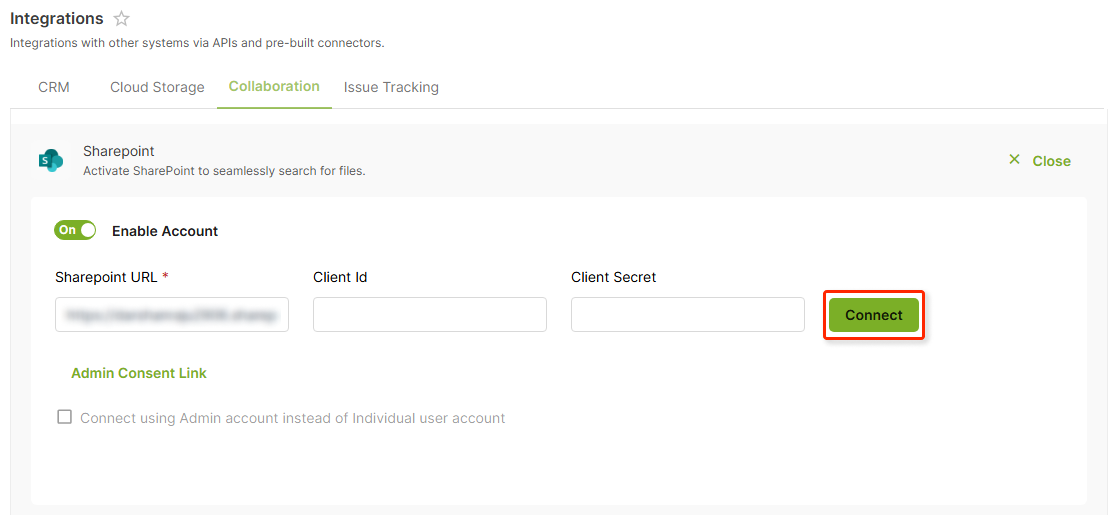Click the SharePoint logo icon
Viewport: 1117px width, 515px height.
coord(51,160)
